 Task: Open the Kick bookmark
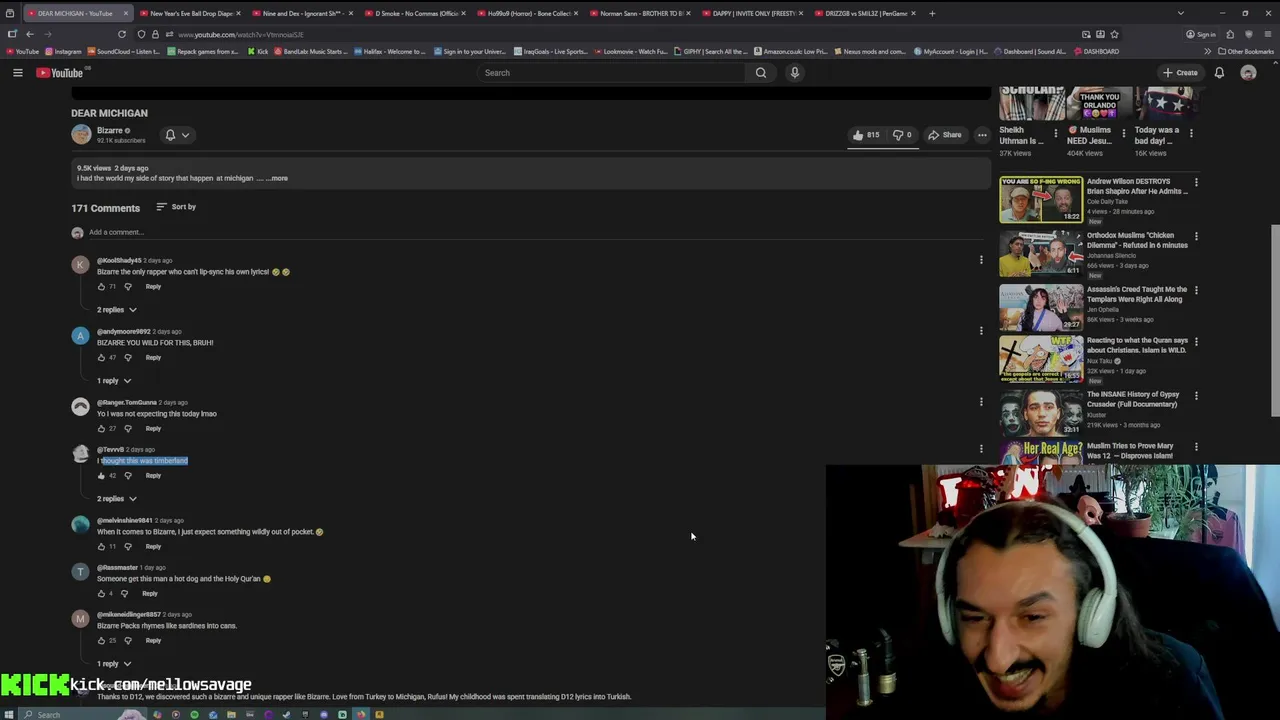[258, 51]
